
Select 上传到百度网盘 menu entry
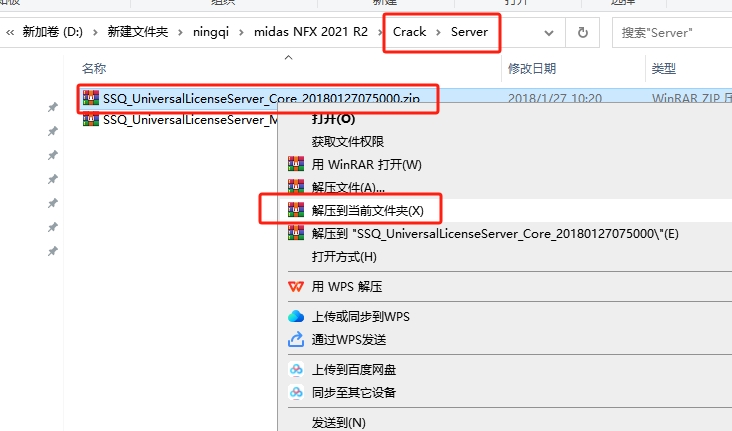tap(354, 370)
